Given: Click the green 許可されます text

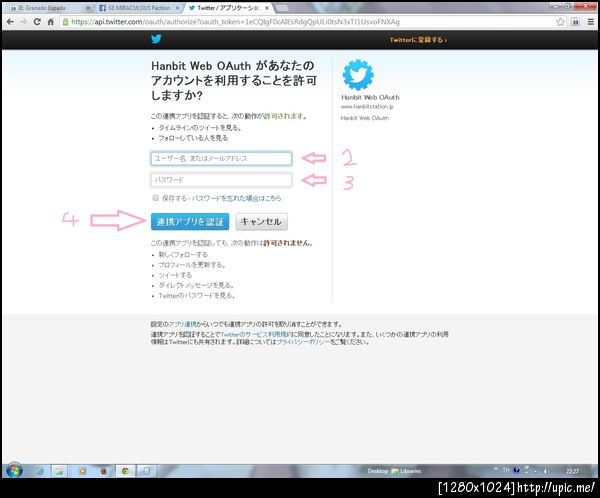Looking at the screenshot, I should 285,116.
